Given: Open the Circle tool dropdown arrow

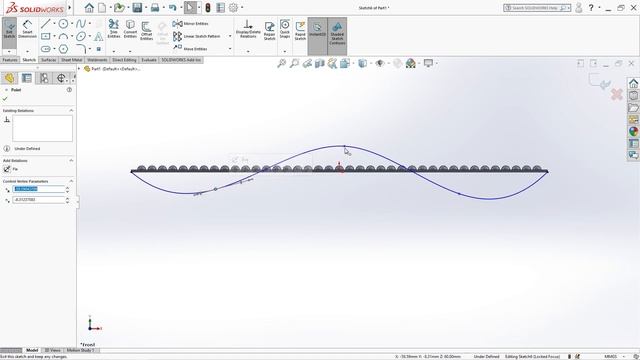Looking at the screenshot, I should point(72,24).
